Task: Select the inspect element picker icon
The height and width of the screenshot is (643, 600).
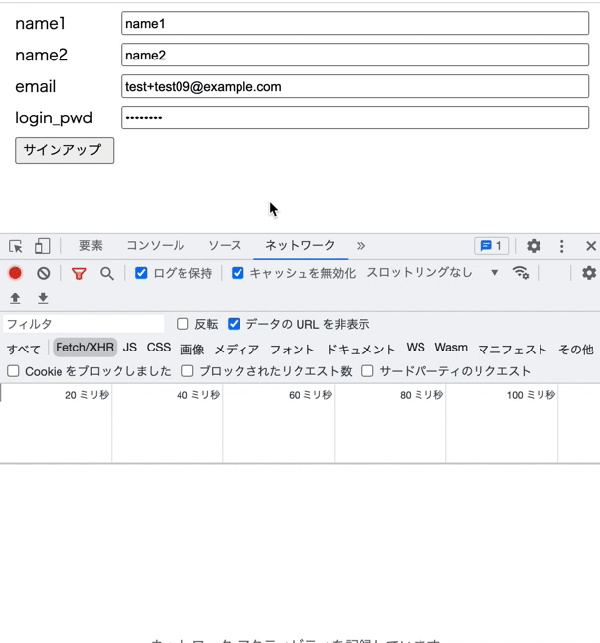Action: [x=16, y=246]
